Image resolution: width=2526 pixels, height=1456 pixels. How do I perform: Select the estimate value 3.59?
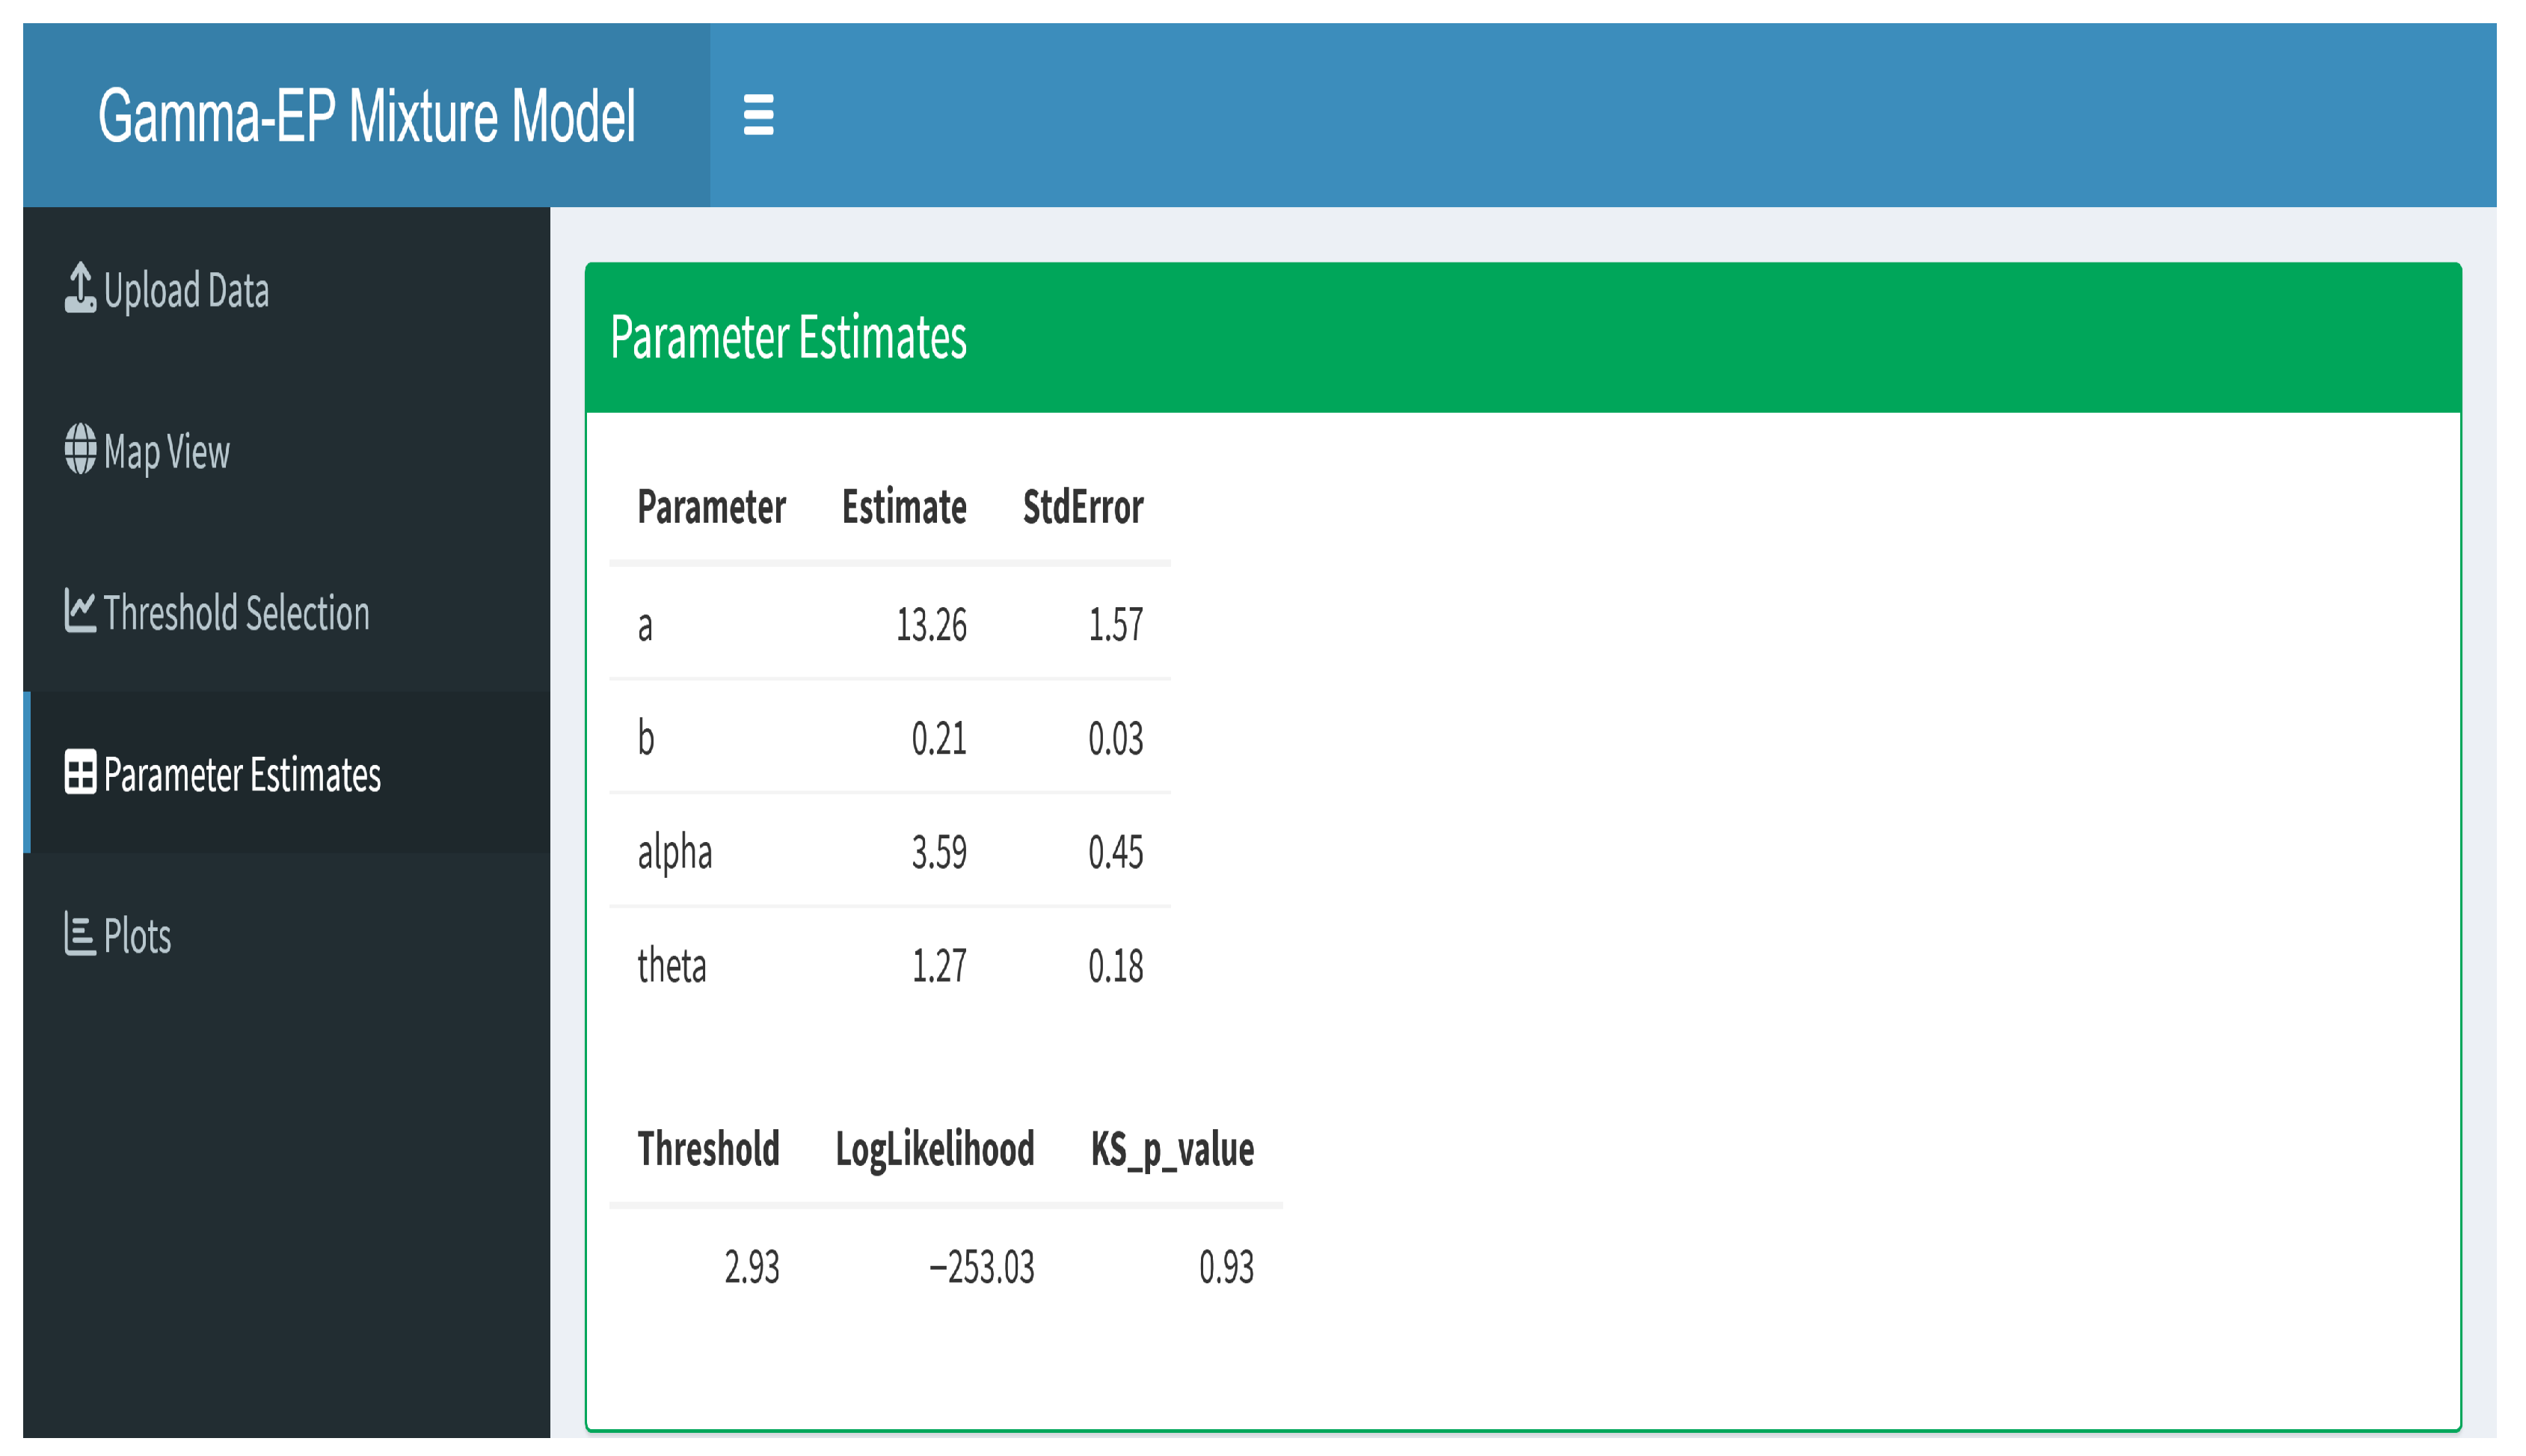click(939, 853)
